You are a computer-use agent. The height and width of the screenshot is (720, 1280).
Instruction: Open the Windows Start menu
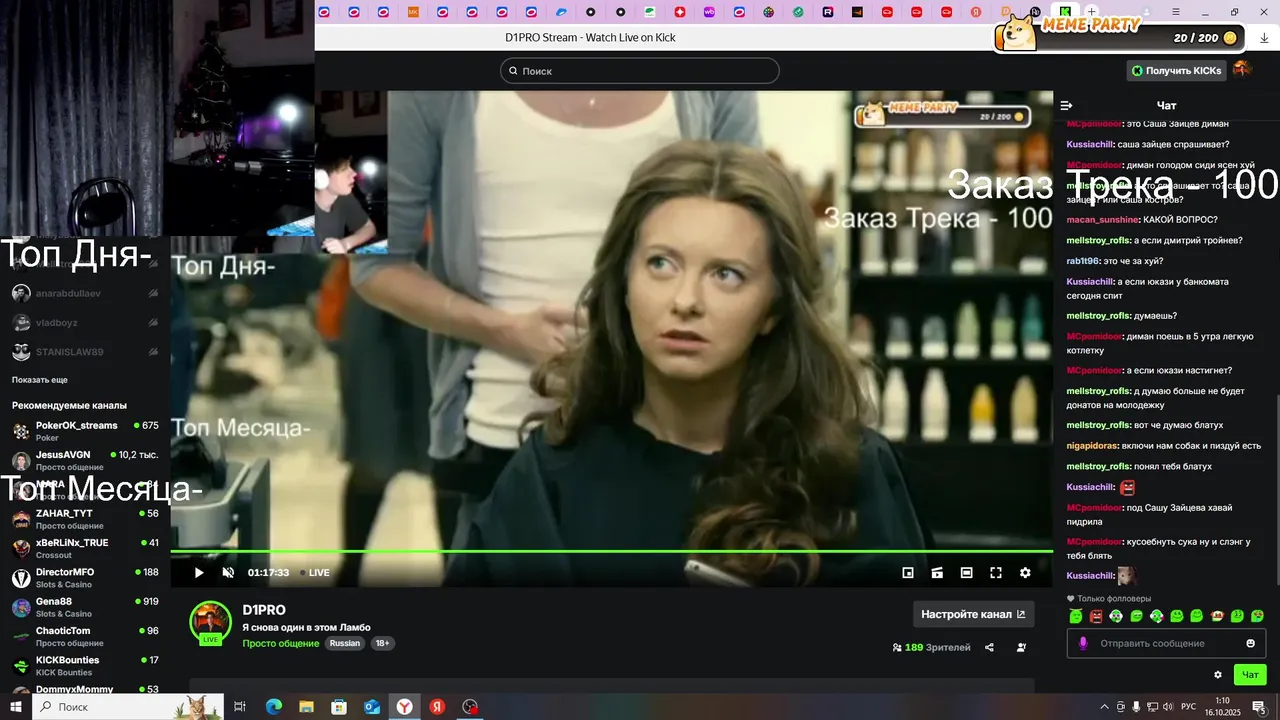click(x=16, y=707)
